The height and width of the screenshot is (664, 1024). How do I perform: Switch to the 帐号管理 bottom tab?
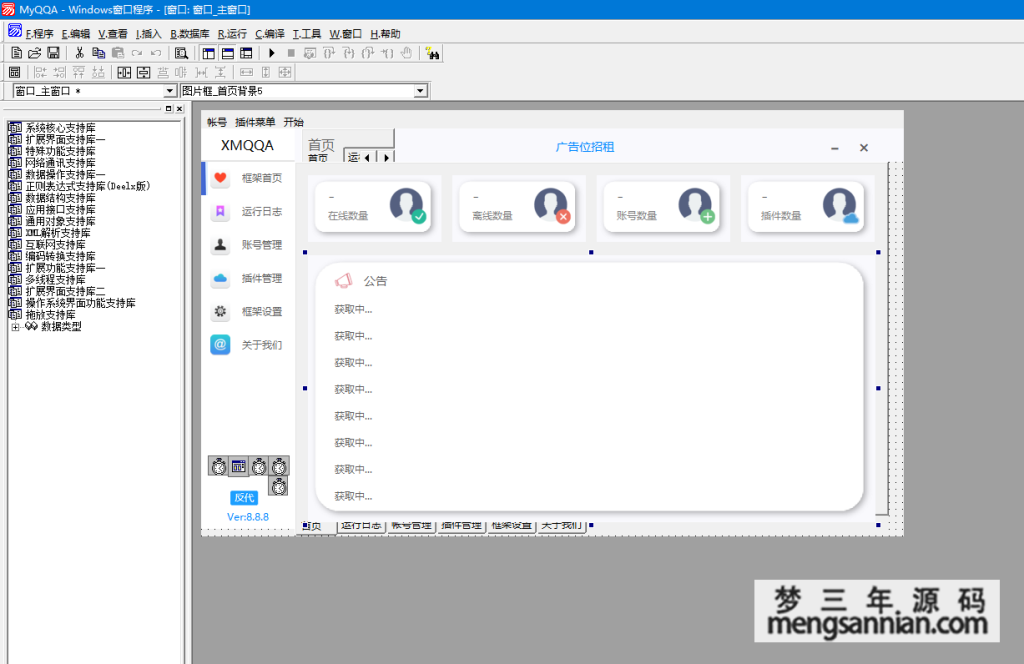[x=412, y=525]
